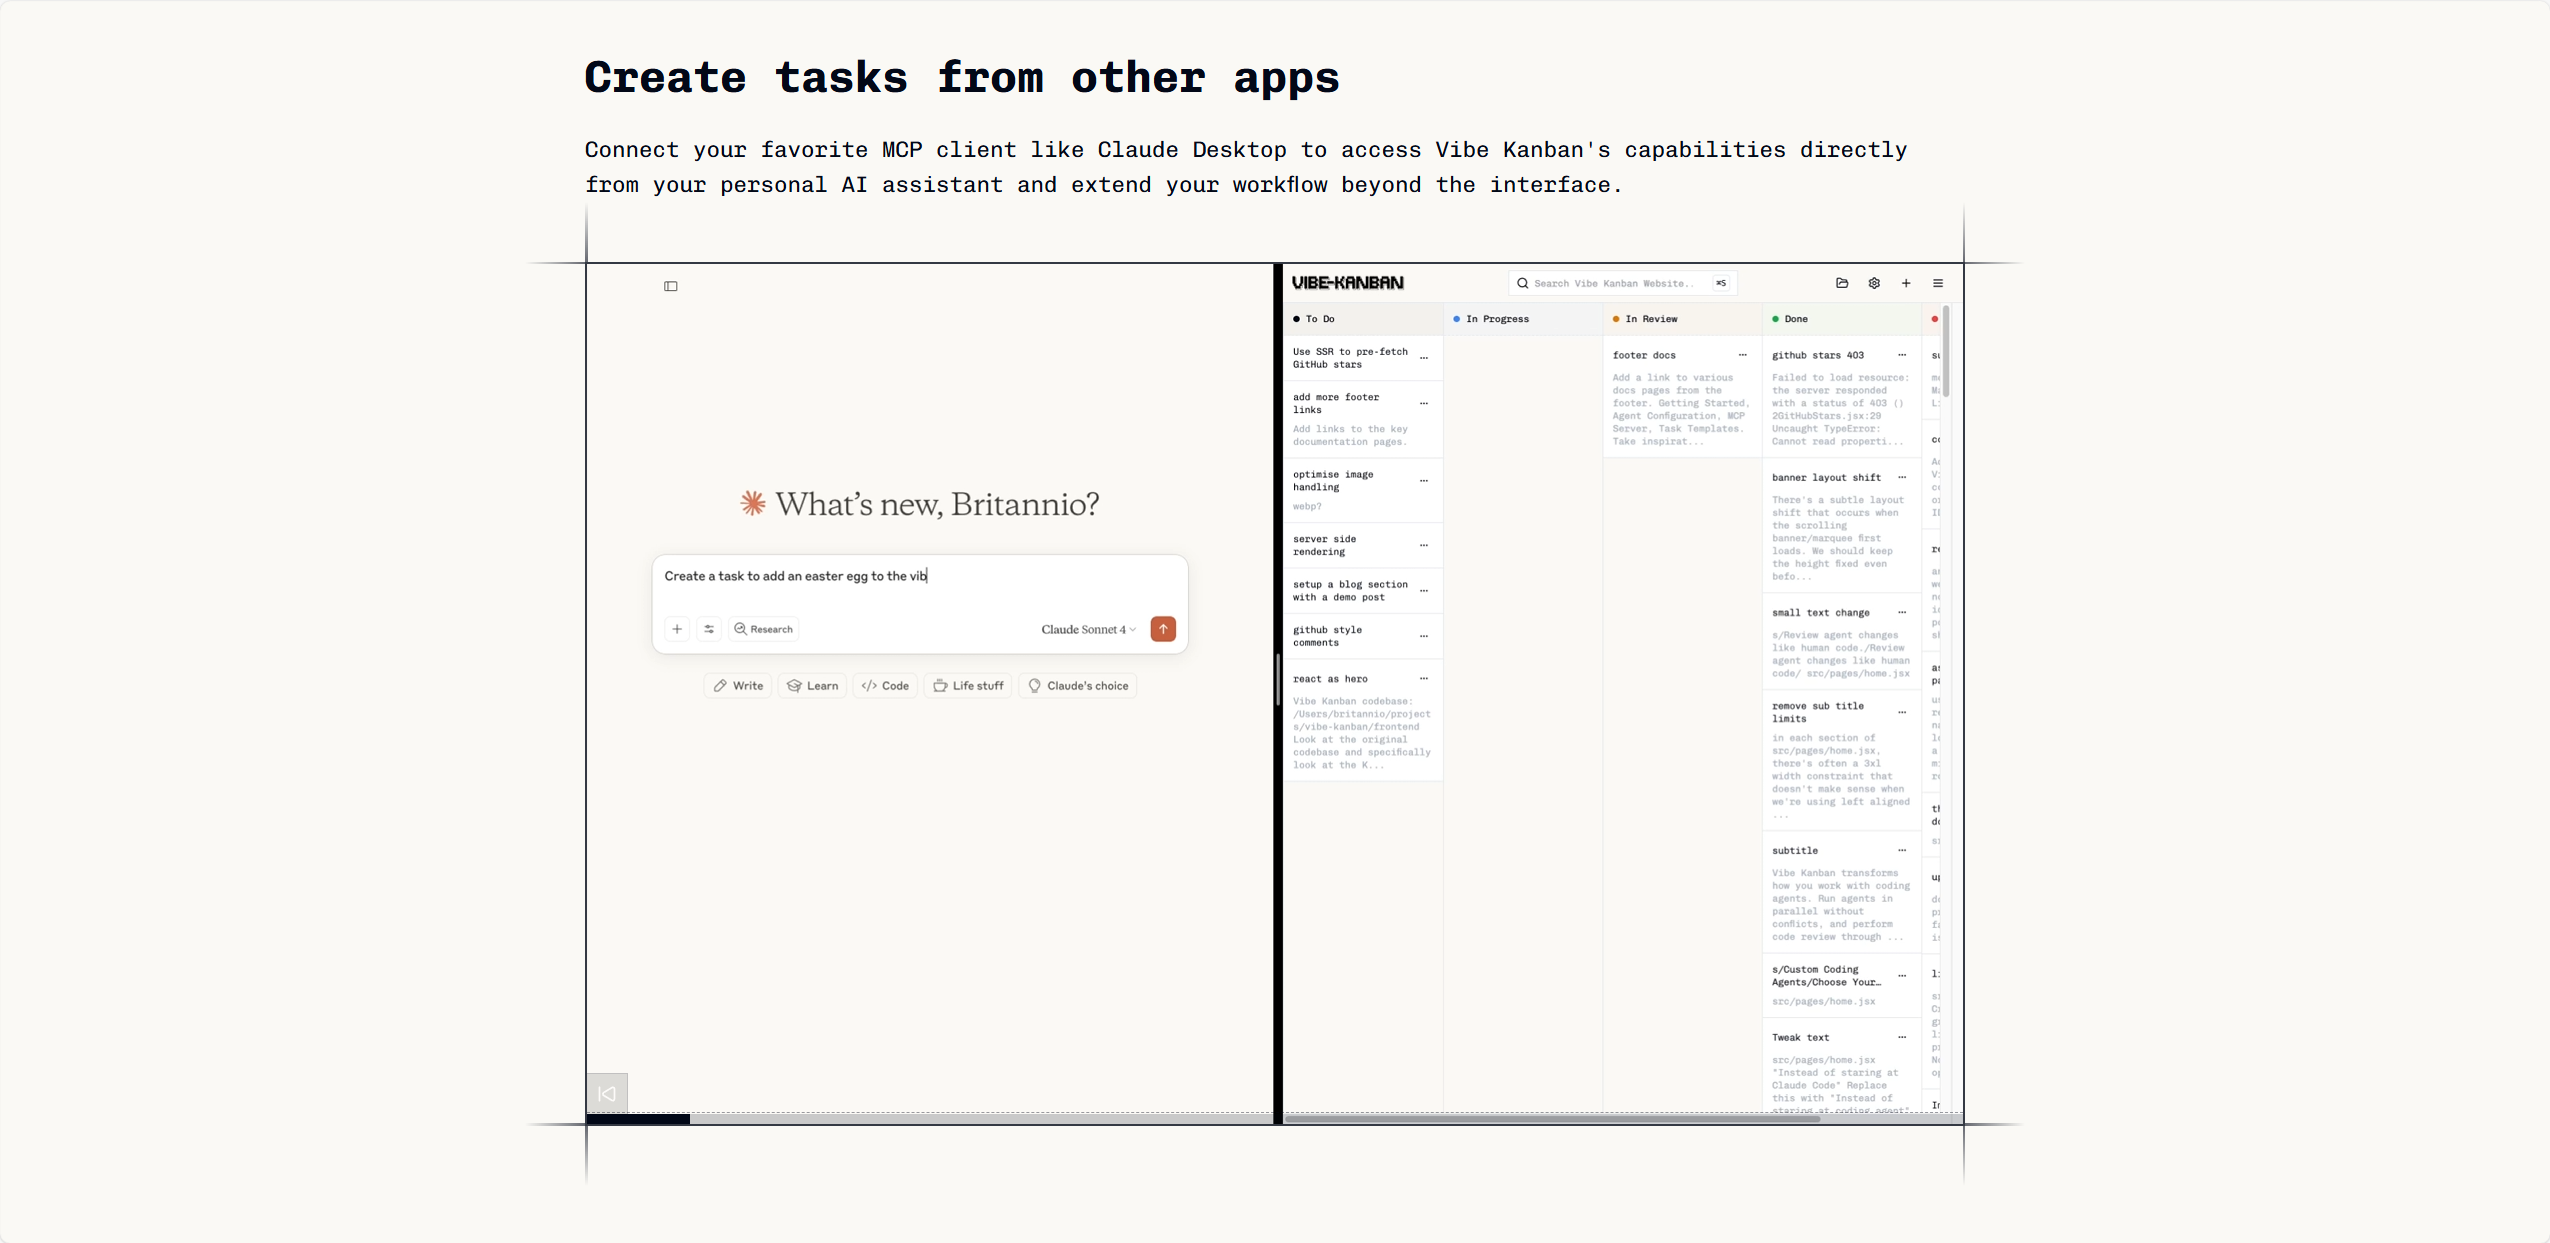This screenshot has width=2550, height=1243.
Task: Click the In Progress column header
Action: pyautogui.click(x=1523, y=319)
